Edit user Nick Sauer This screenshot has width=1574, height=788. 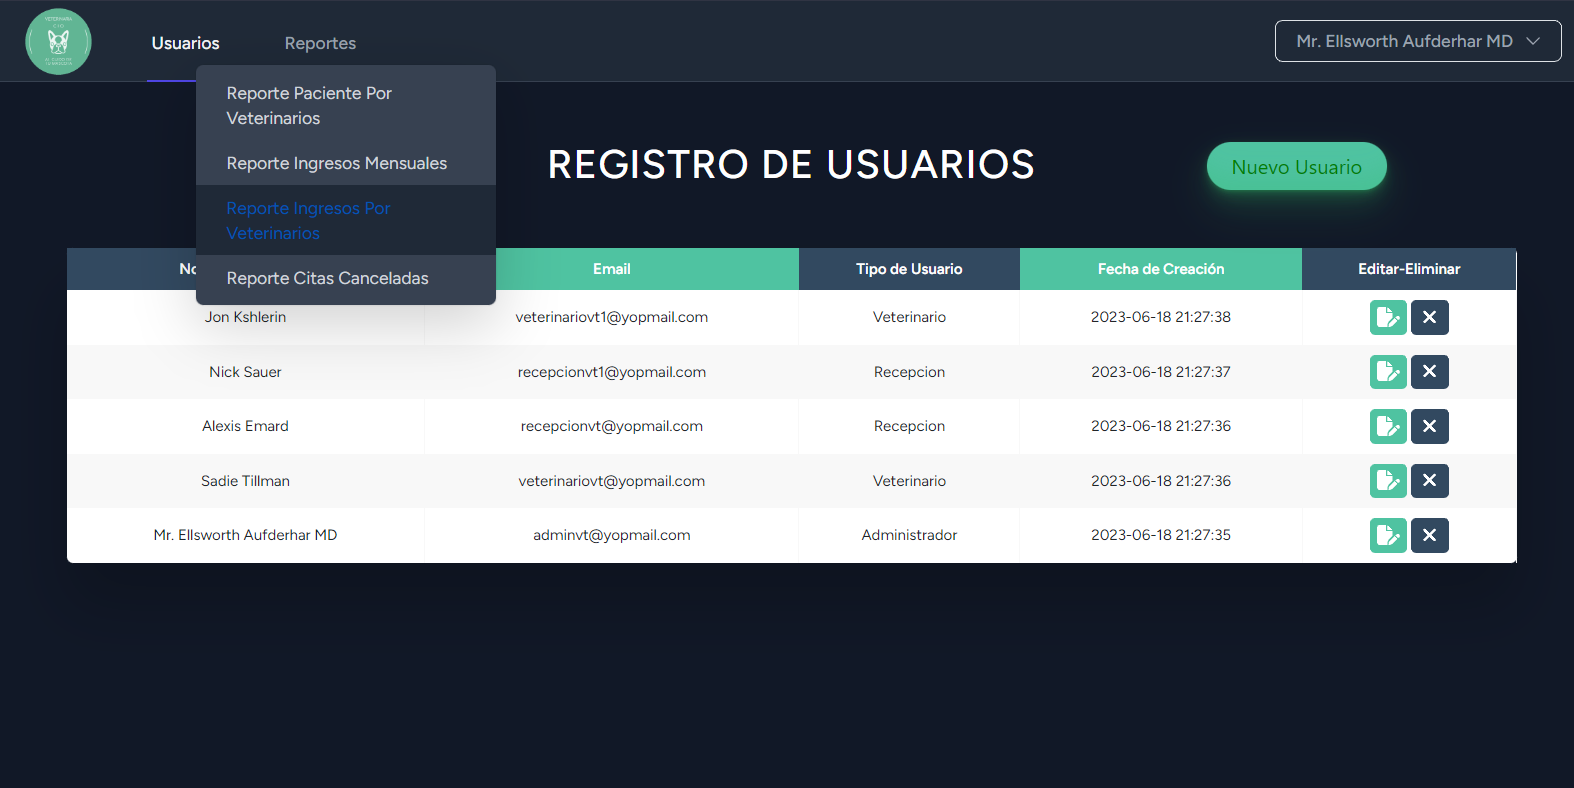(1388, 372)
